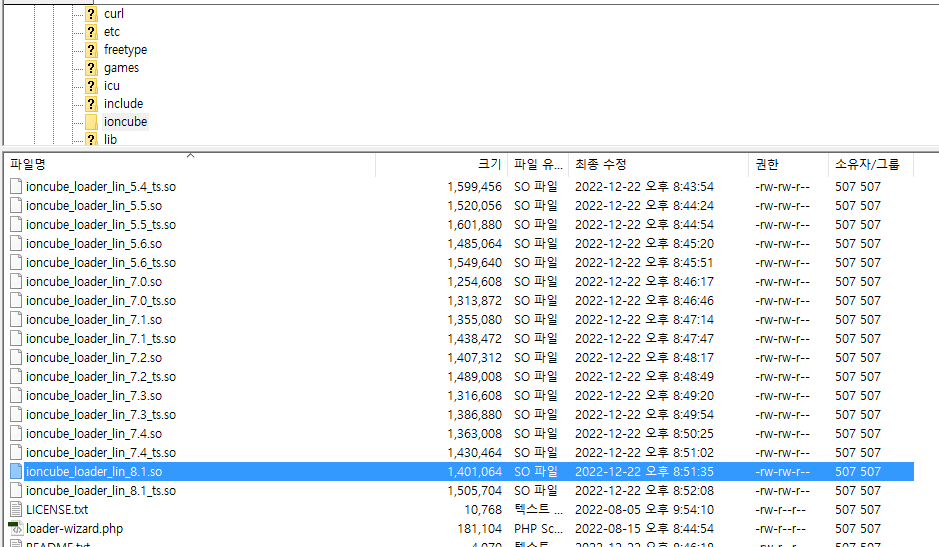This screenshot has height=547, width=939.
Task: Select the loader-wizard.php file
Action: click(74, 529)
